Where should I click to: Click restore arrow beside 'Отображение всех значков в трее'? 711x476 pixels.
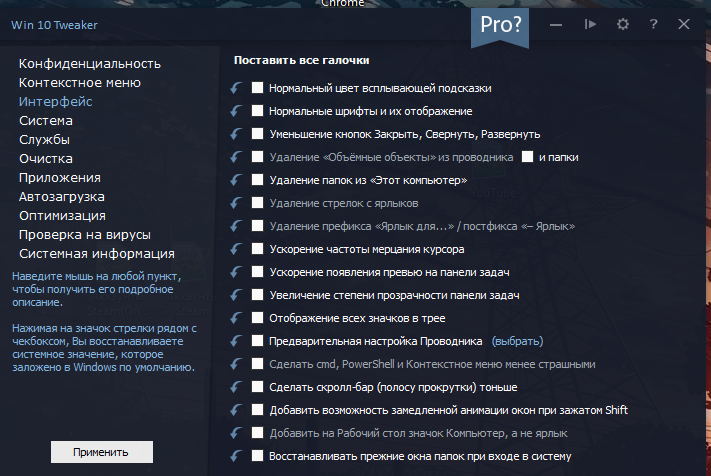pyautogui.click(x=236, y=318)
